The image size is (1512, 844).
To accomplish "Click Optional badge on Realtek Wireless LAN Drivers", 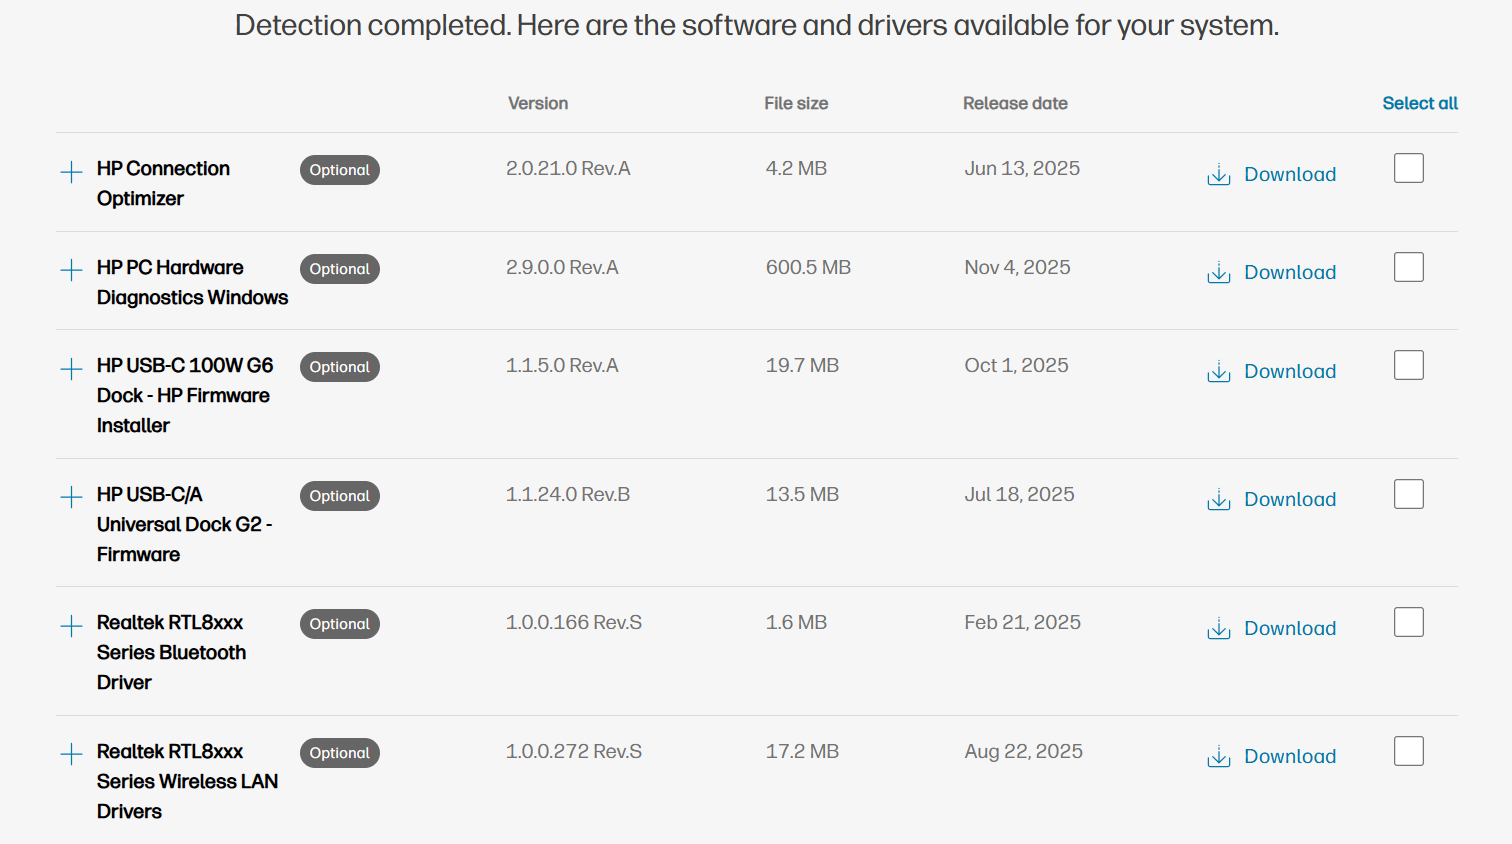I will [340, 753].
